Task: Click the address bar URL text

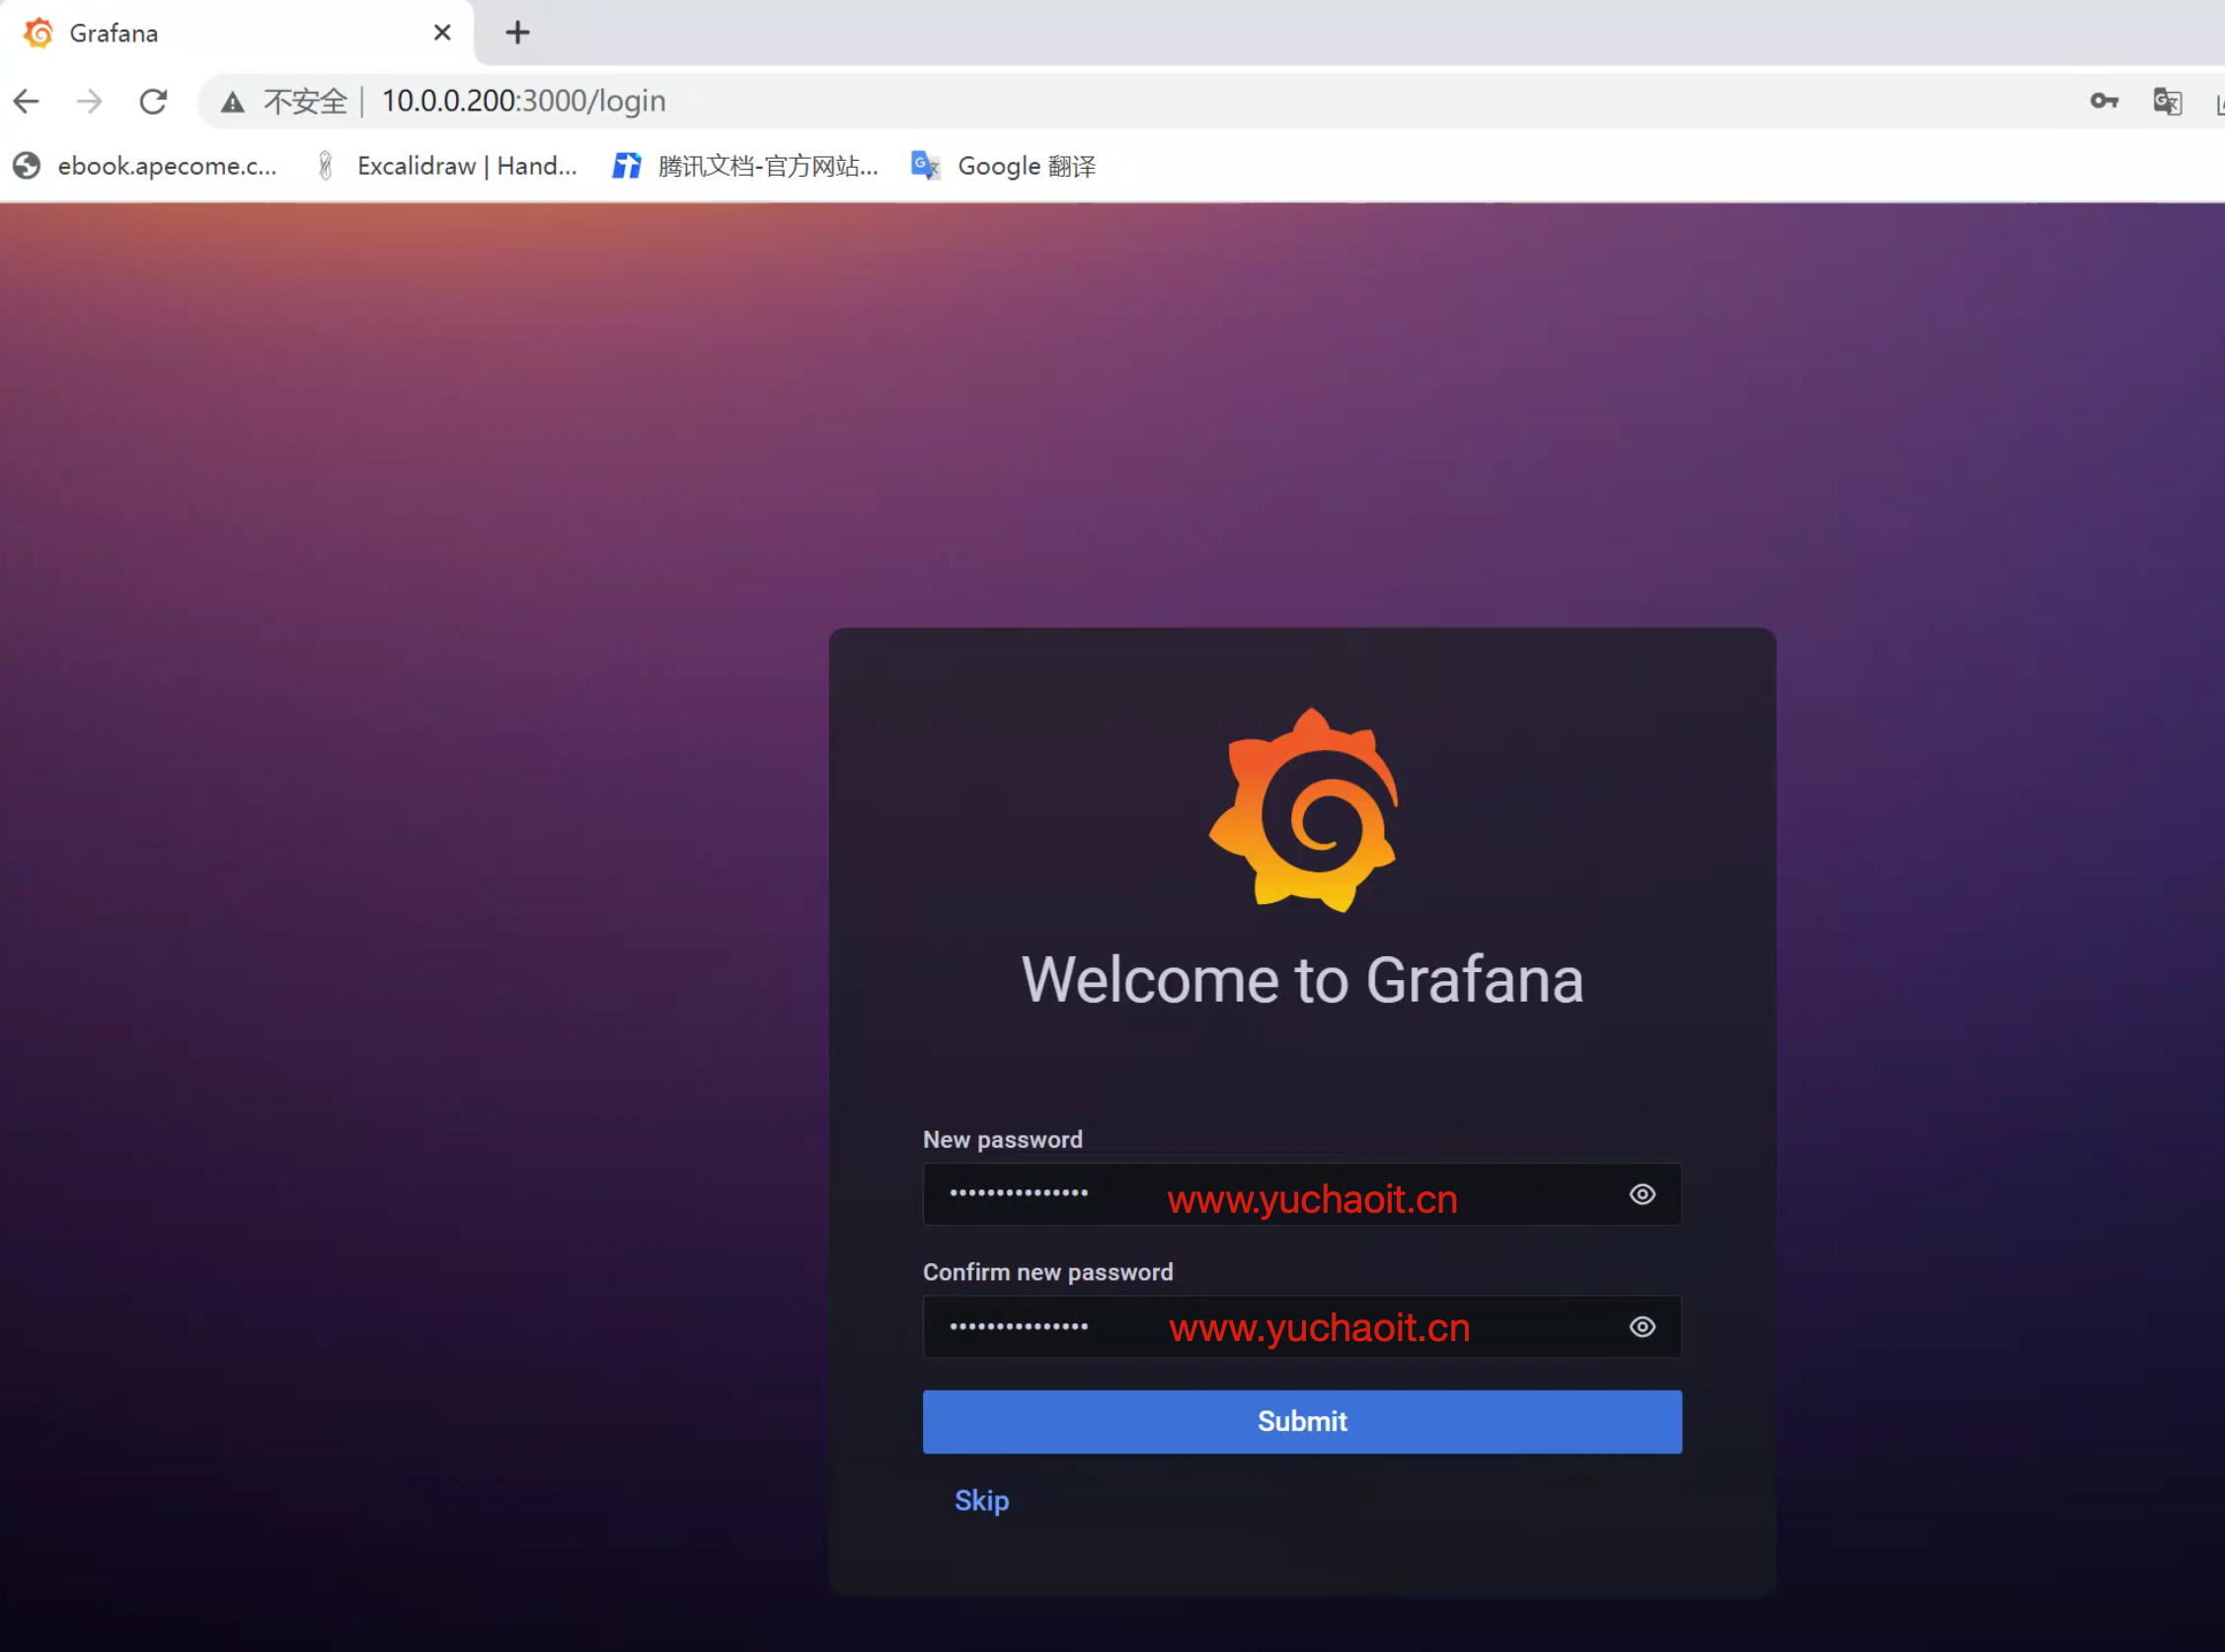Action: pyautogui.click(x=523, y=101)
